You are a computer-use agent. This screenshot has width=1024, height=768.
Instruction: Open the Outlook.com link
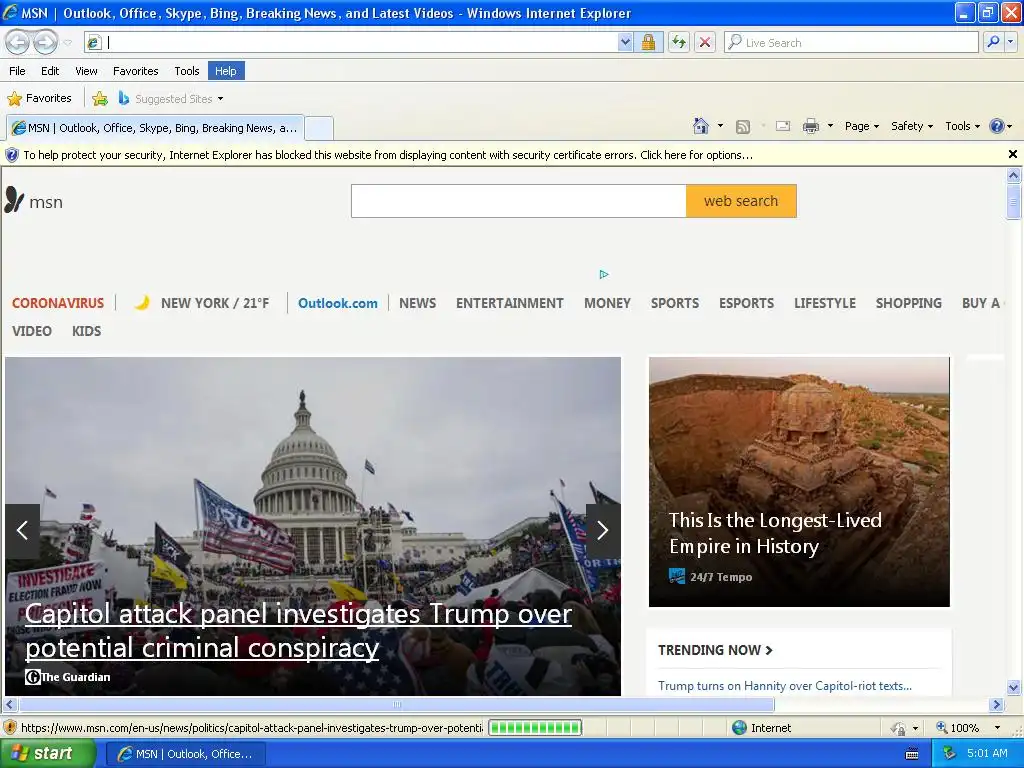[x=338, y=303]
